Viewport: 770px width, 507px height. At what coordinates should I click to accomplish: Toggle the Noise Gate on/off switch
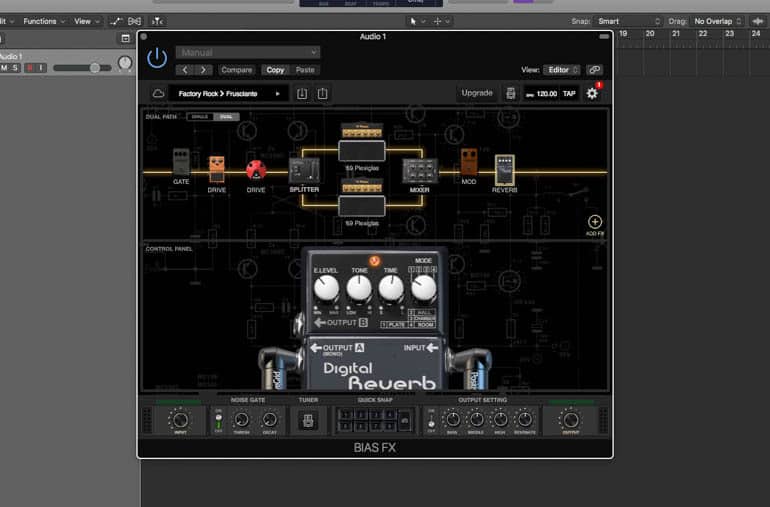click(219, 422)
